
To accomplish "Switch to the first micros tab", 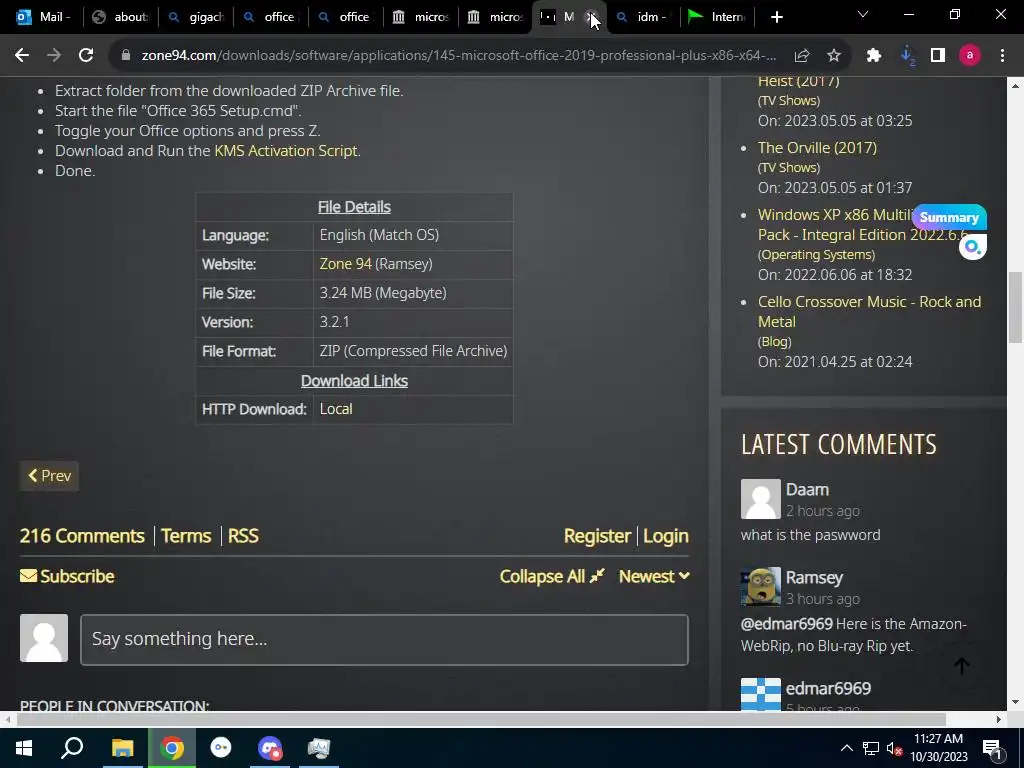I will 420,17.
